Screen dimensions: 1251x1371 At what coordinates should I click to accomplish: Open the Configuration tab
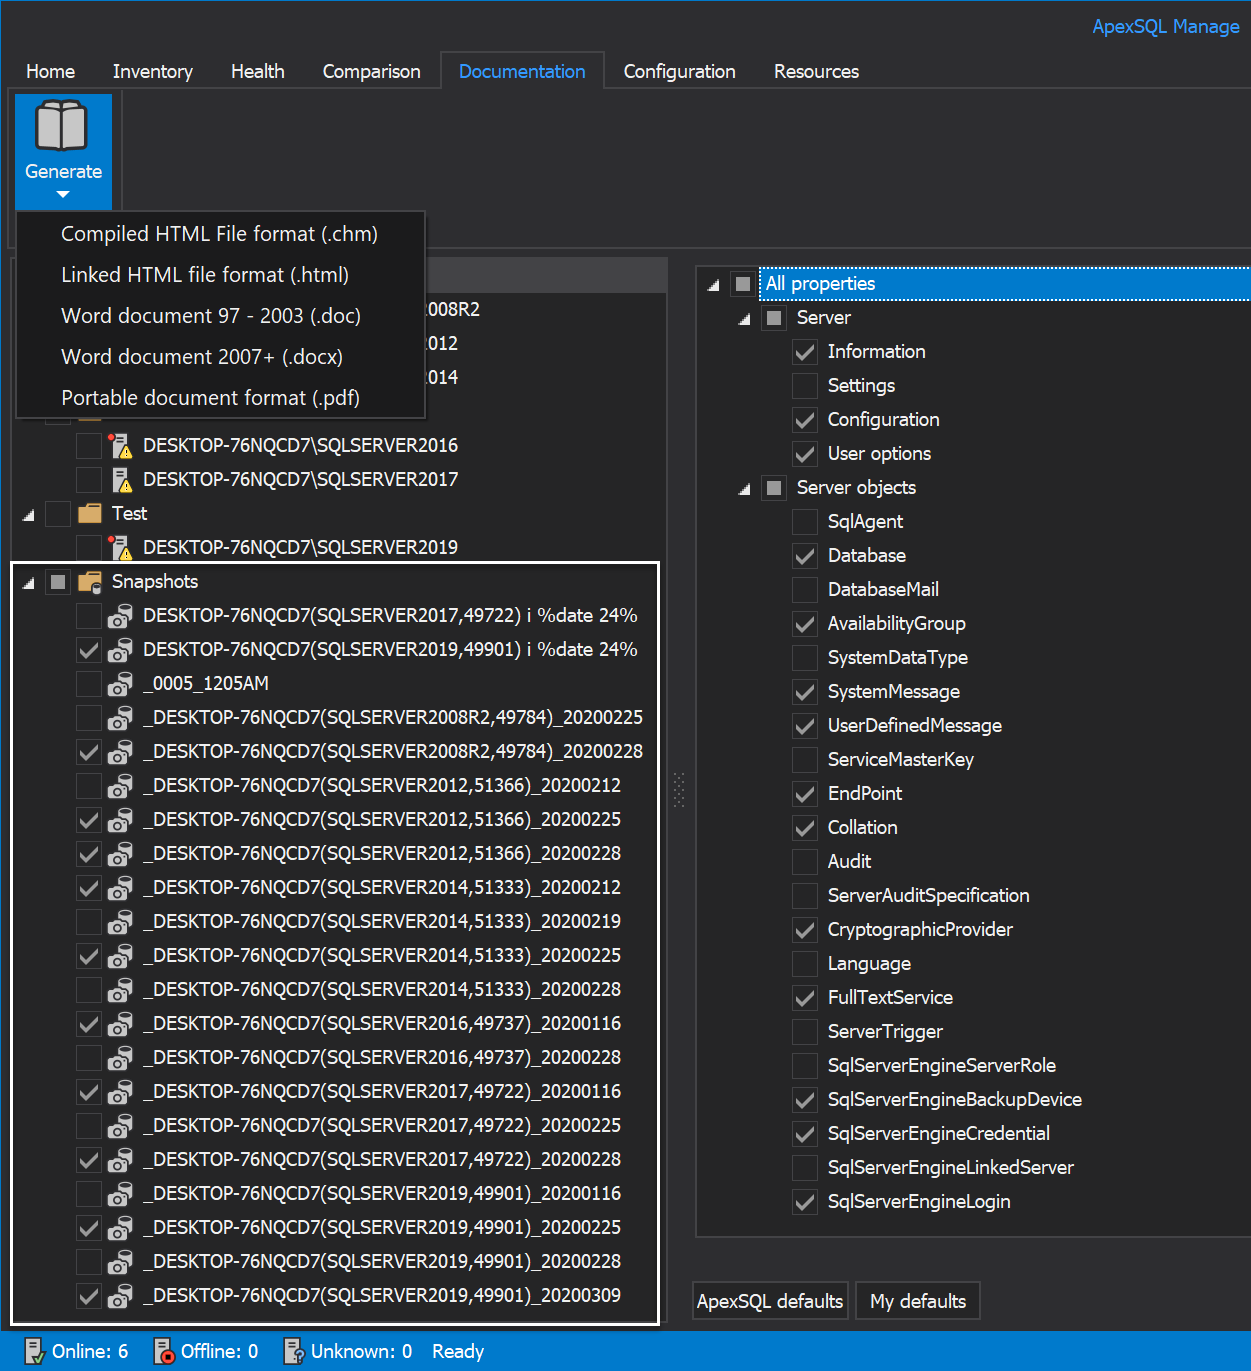[679, 71]
